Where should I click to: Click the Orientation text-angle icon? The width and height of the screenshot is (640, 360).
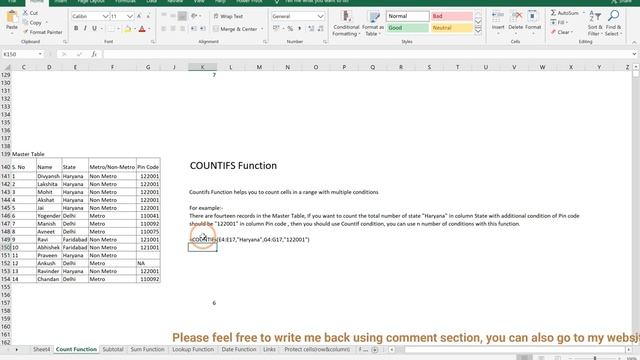point(194,16)
